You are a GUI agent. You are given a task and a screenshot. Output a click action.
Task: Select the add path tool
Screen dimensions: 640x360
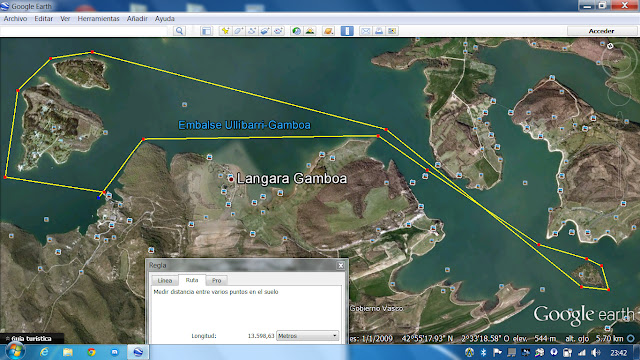252,31
